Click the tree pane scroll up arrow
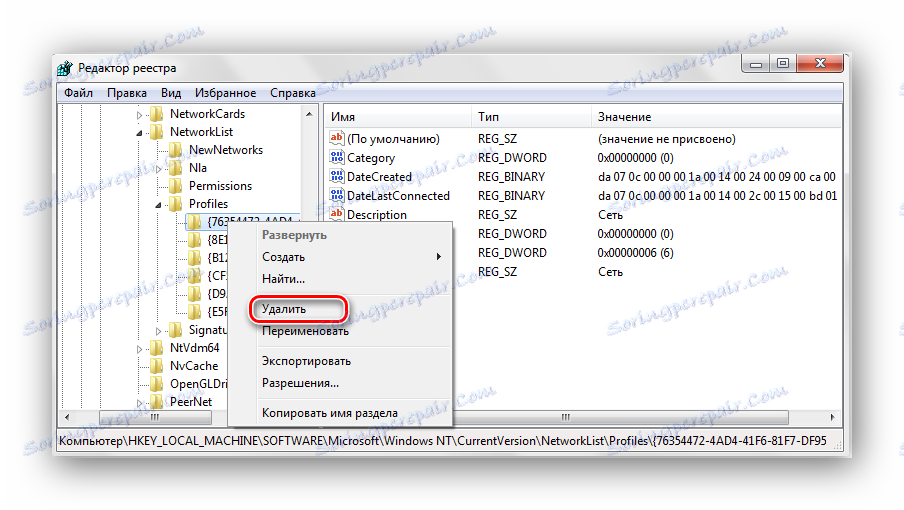The width and height of the screenshot is (904, 510). point(310,114)
